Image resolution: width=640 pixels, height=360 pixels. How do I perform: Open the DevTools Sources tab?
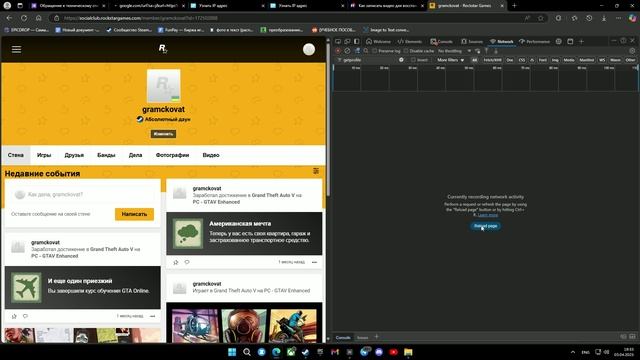click(472, 41)
